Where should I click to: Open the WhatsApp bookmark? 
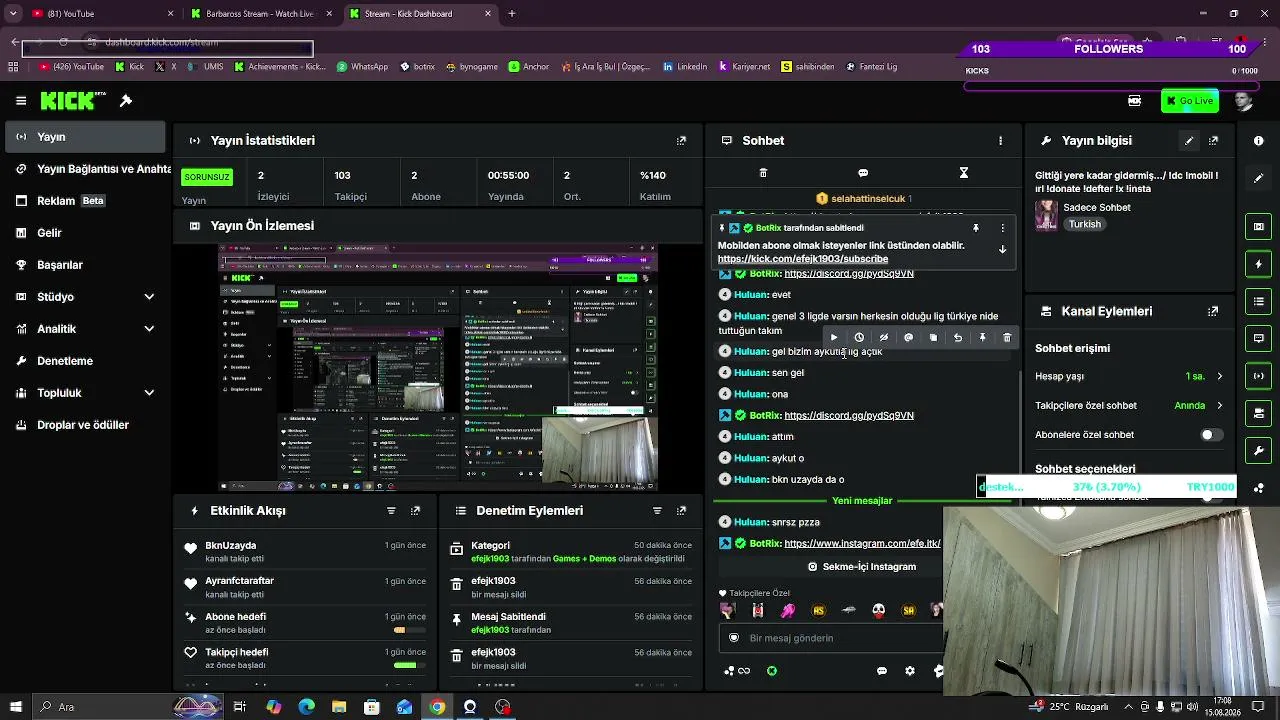pos(362,67)
